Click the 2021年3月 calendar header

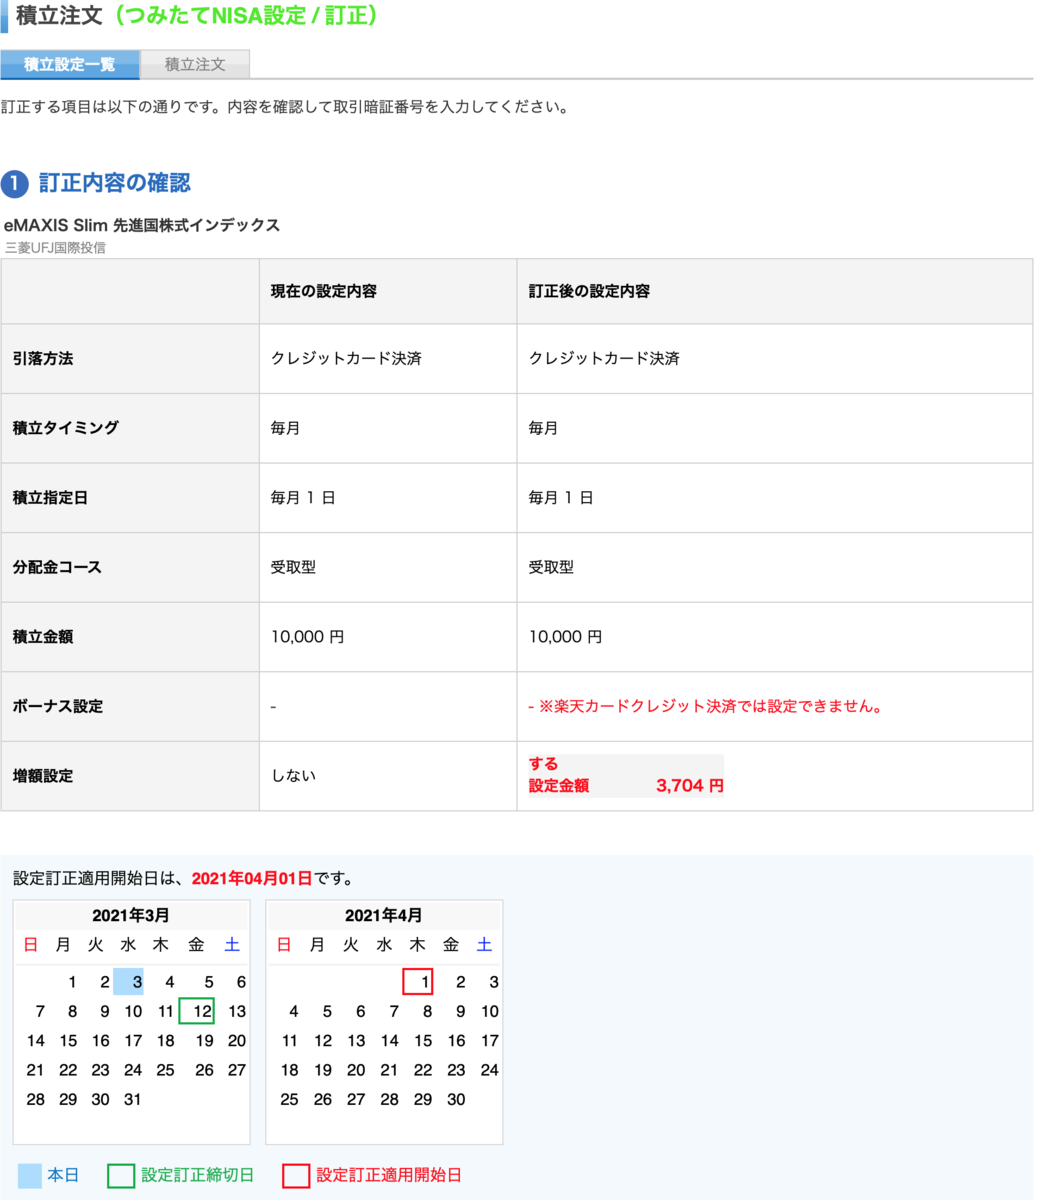pyautogui.click(x=130, y=914)
